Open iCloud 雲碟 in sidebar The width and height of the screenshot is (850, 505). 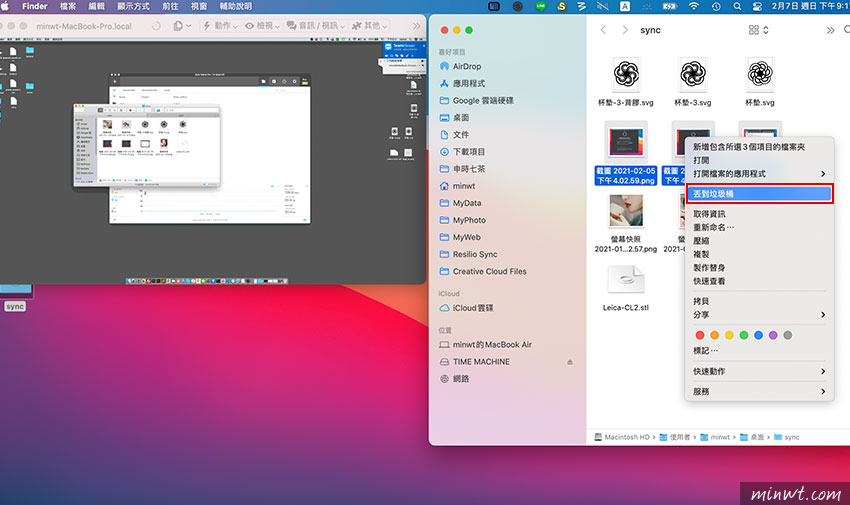click(467, 308)
